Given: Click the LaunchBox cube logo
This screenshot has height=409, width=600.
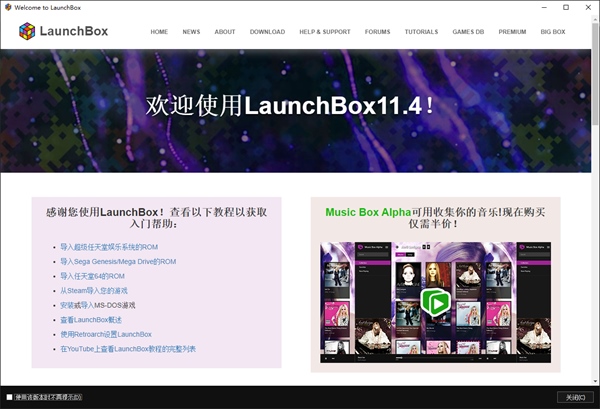Looking at the screenshot, I should pos(27,31).
